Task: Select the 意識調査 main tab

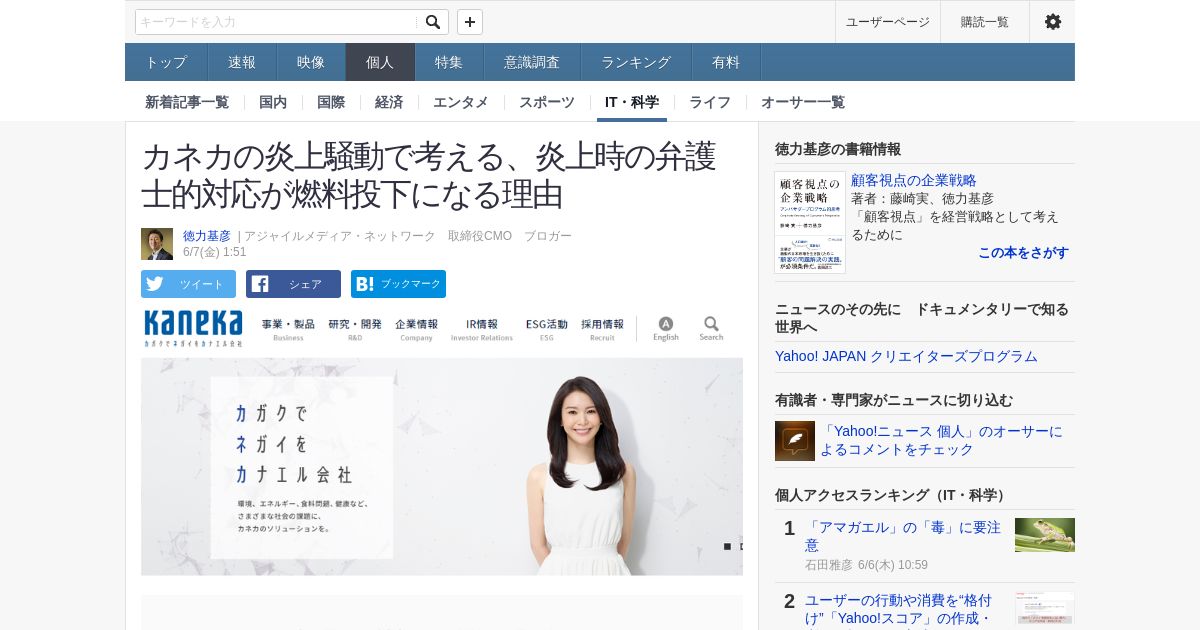Action: [532, 62]
